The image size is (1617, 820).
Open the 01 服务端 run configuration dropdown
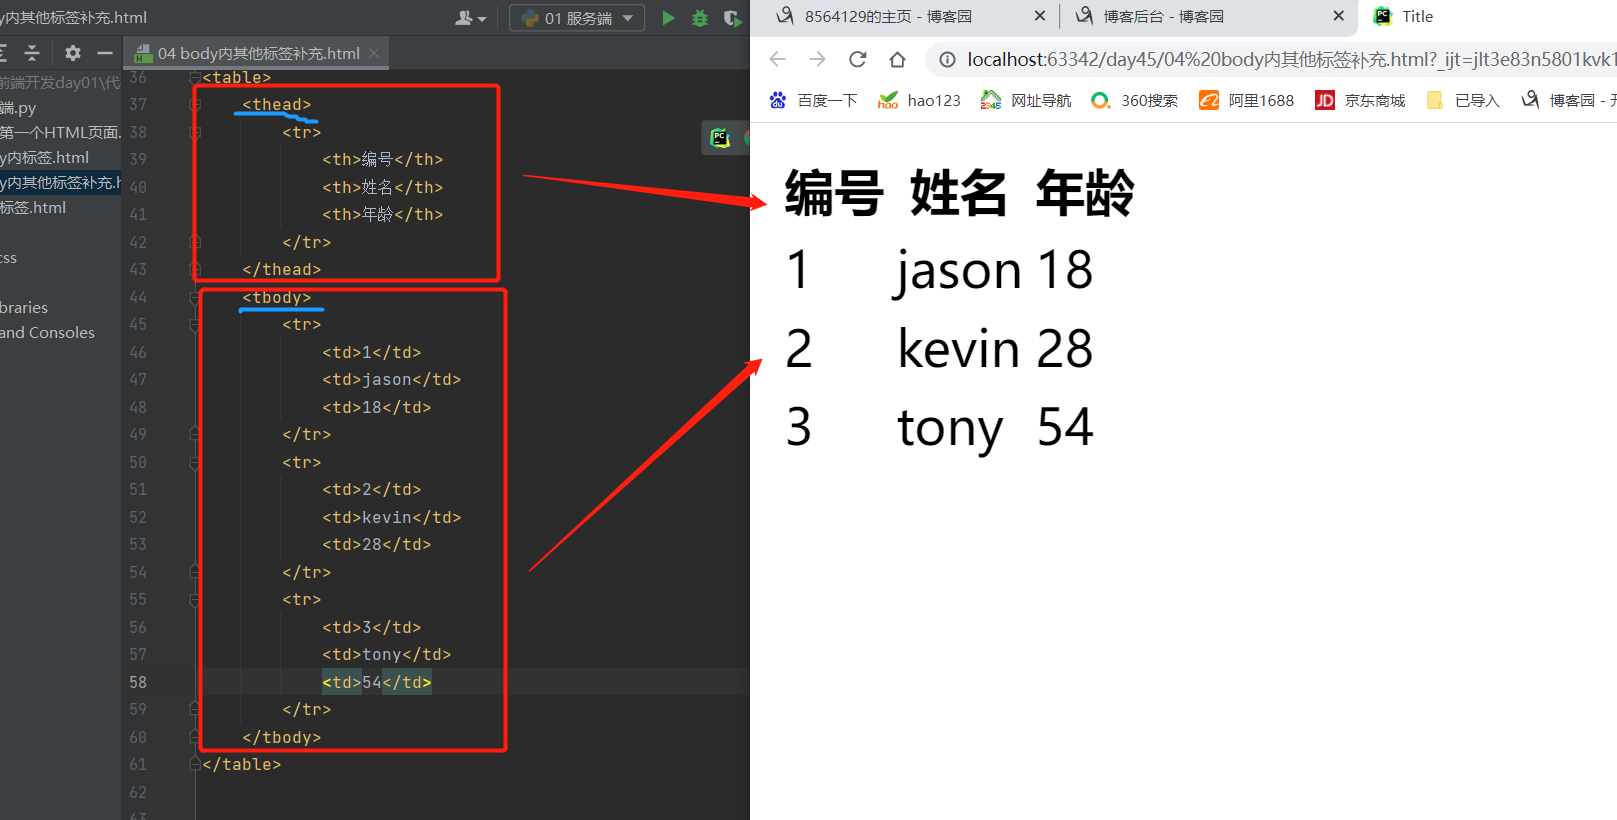tap(577, 18)
